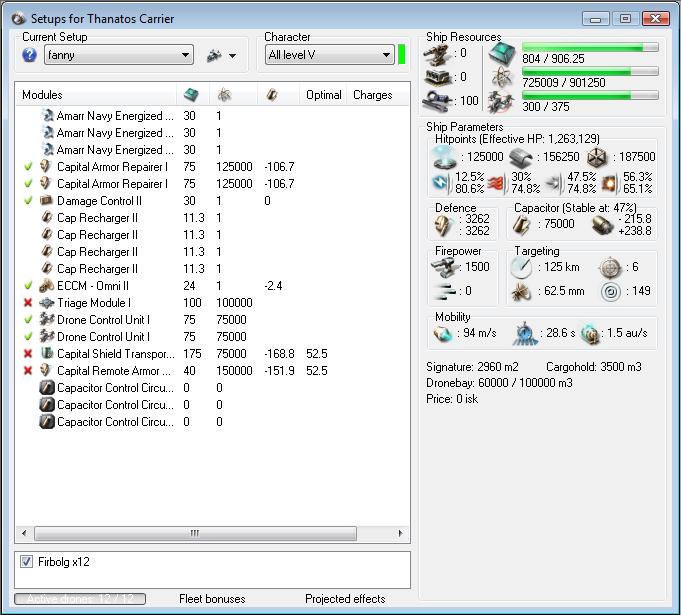The height and width of the screenshot is (615, 681).
Task: Click left arrow of horizontal scrollbar
Action: [24, 533]
